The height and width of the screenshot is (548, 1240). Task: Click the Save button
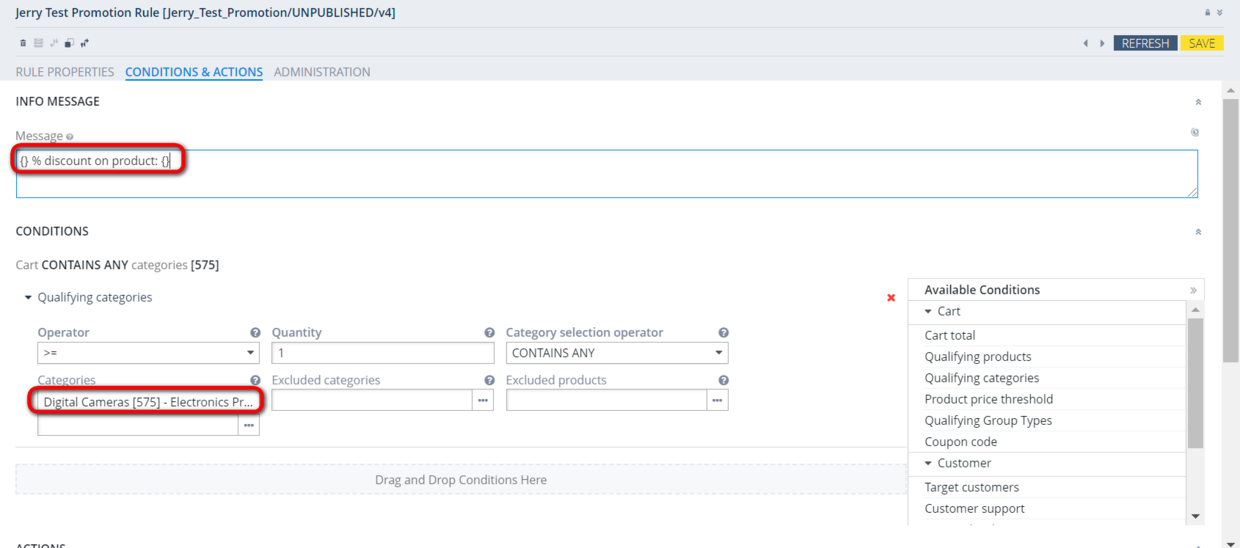coord(1202,44)
